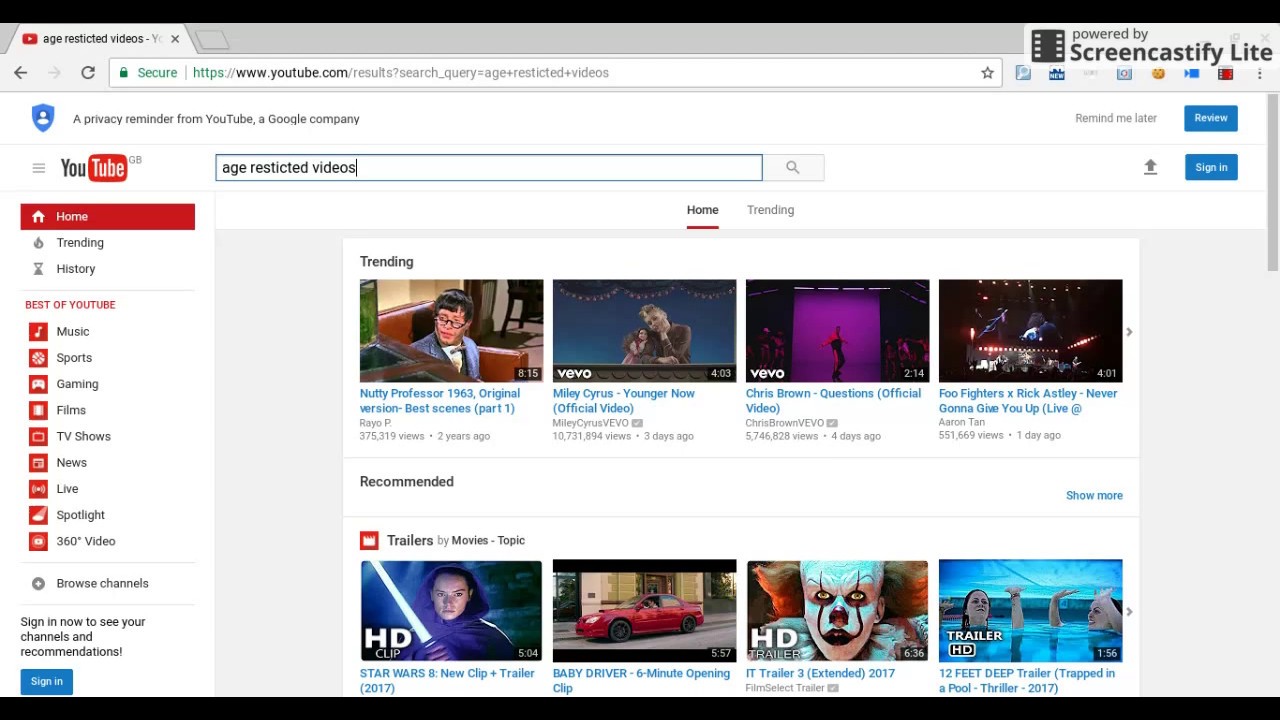Reload the page with refresh icon
This screenshot has height=720, width=1280.
(x=88, y=72)
